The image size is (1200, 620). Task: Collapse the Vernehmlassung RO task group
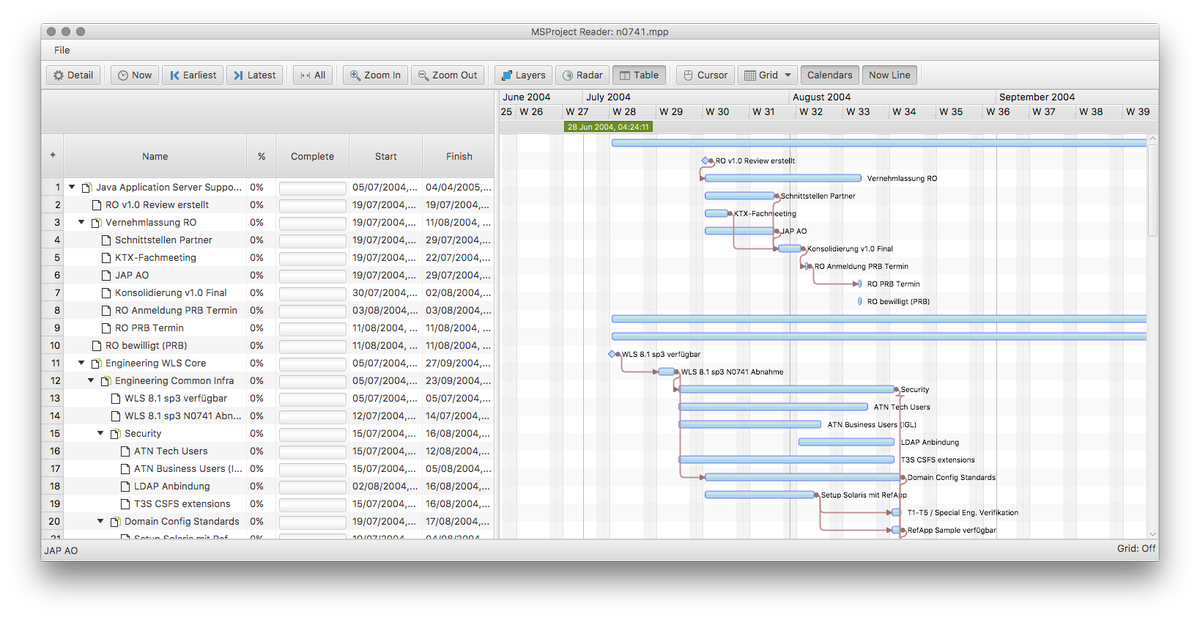pos(82,222)
